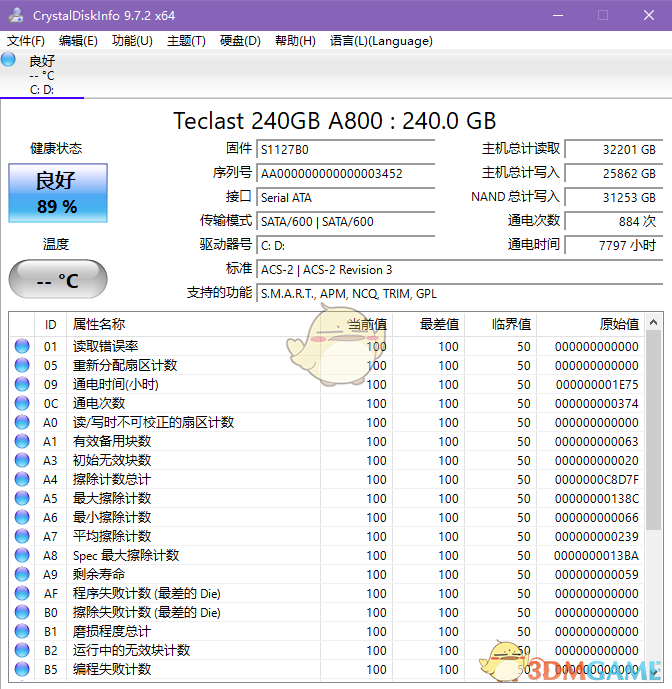Click the blue status icon for attribute 01

[x=22, y=346]
